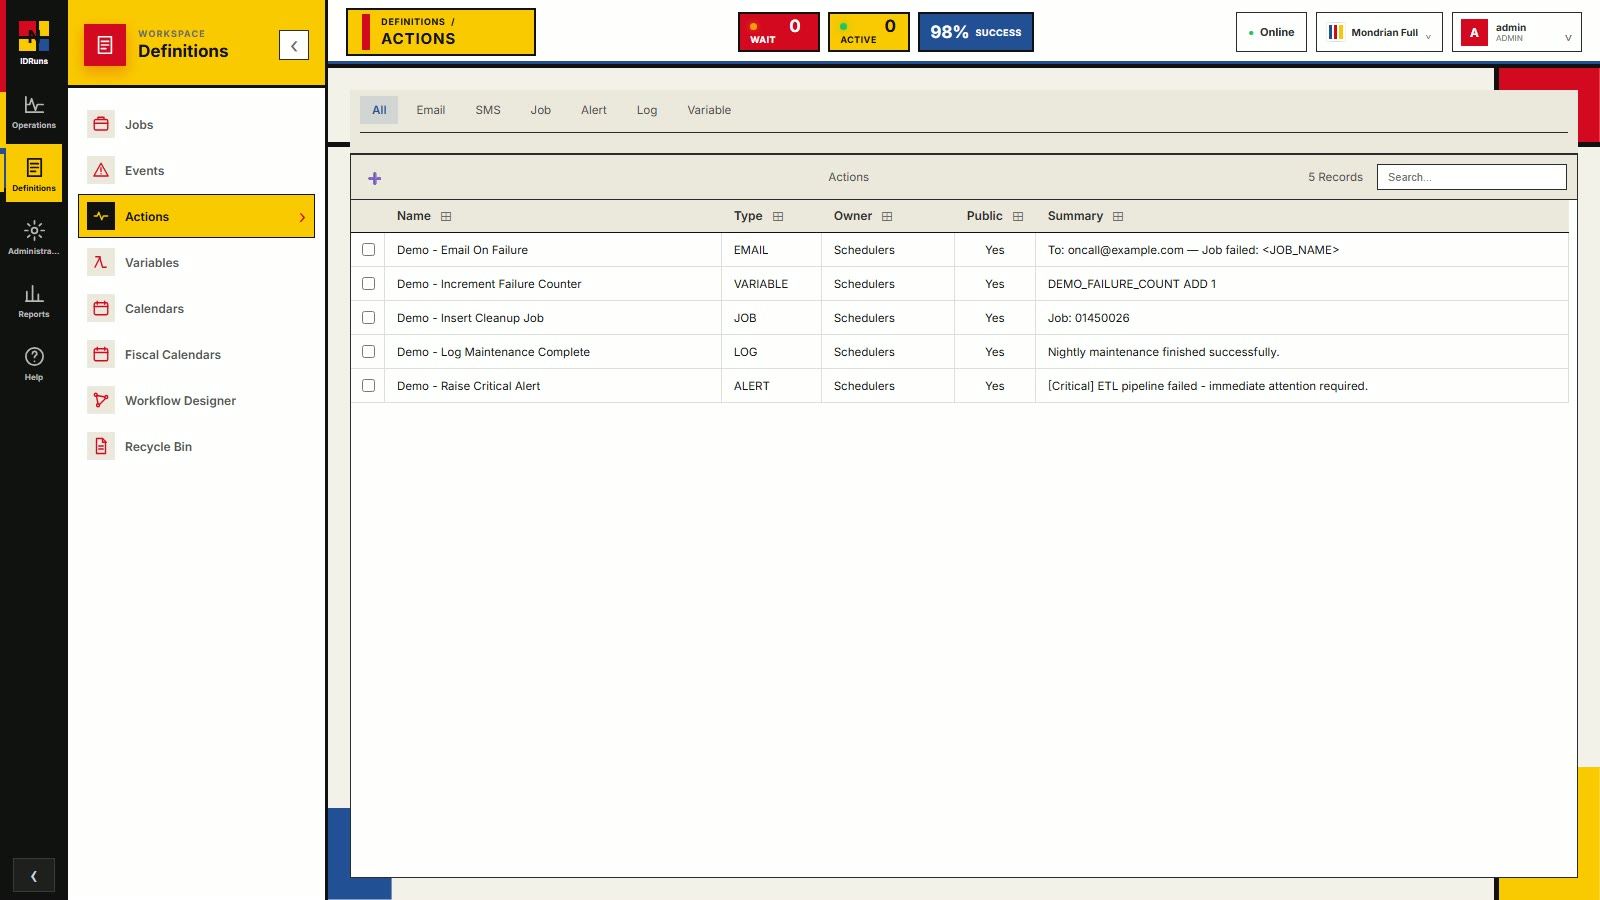Check the Demo - Email On Failure row

(368, 250)
